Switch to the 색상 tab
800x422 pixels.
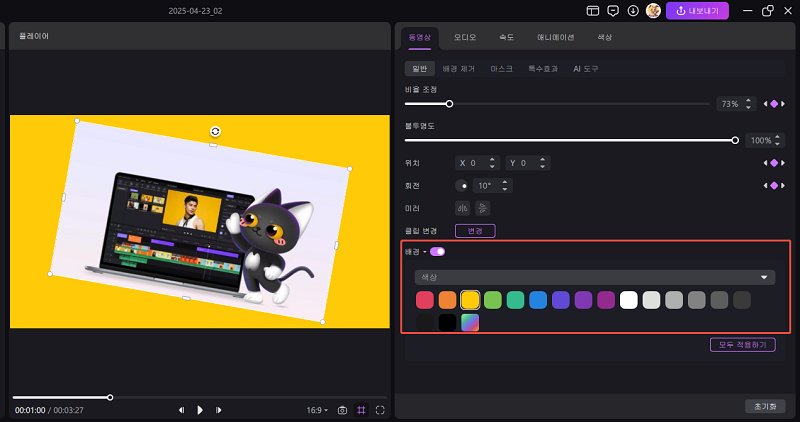click(x=605, y=37)
